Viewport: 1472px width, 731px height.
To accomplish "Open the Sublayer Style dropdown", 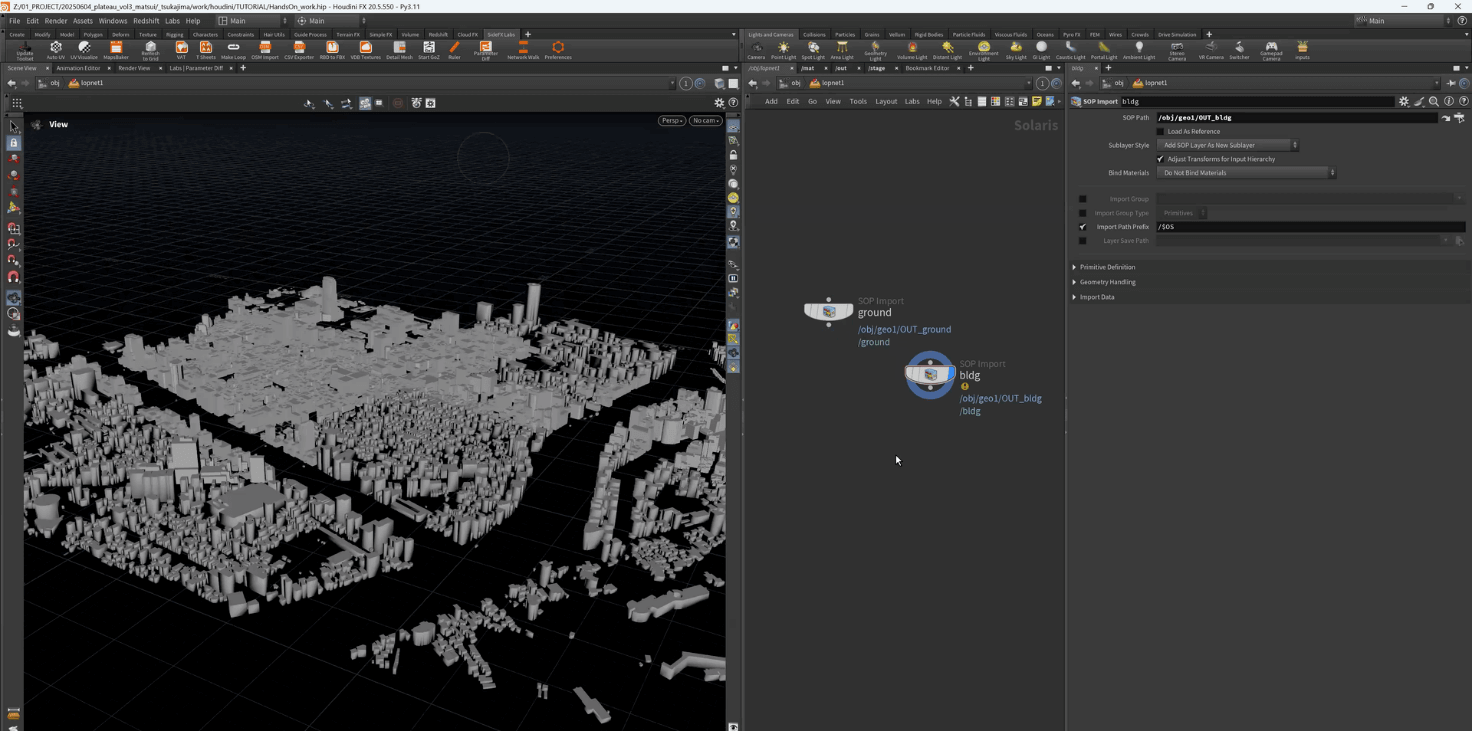I will 1228,145.
